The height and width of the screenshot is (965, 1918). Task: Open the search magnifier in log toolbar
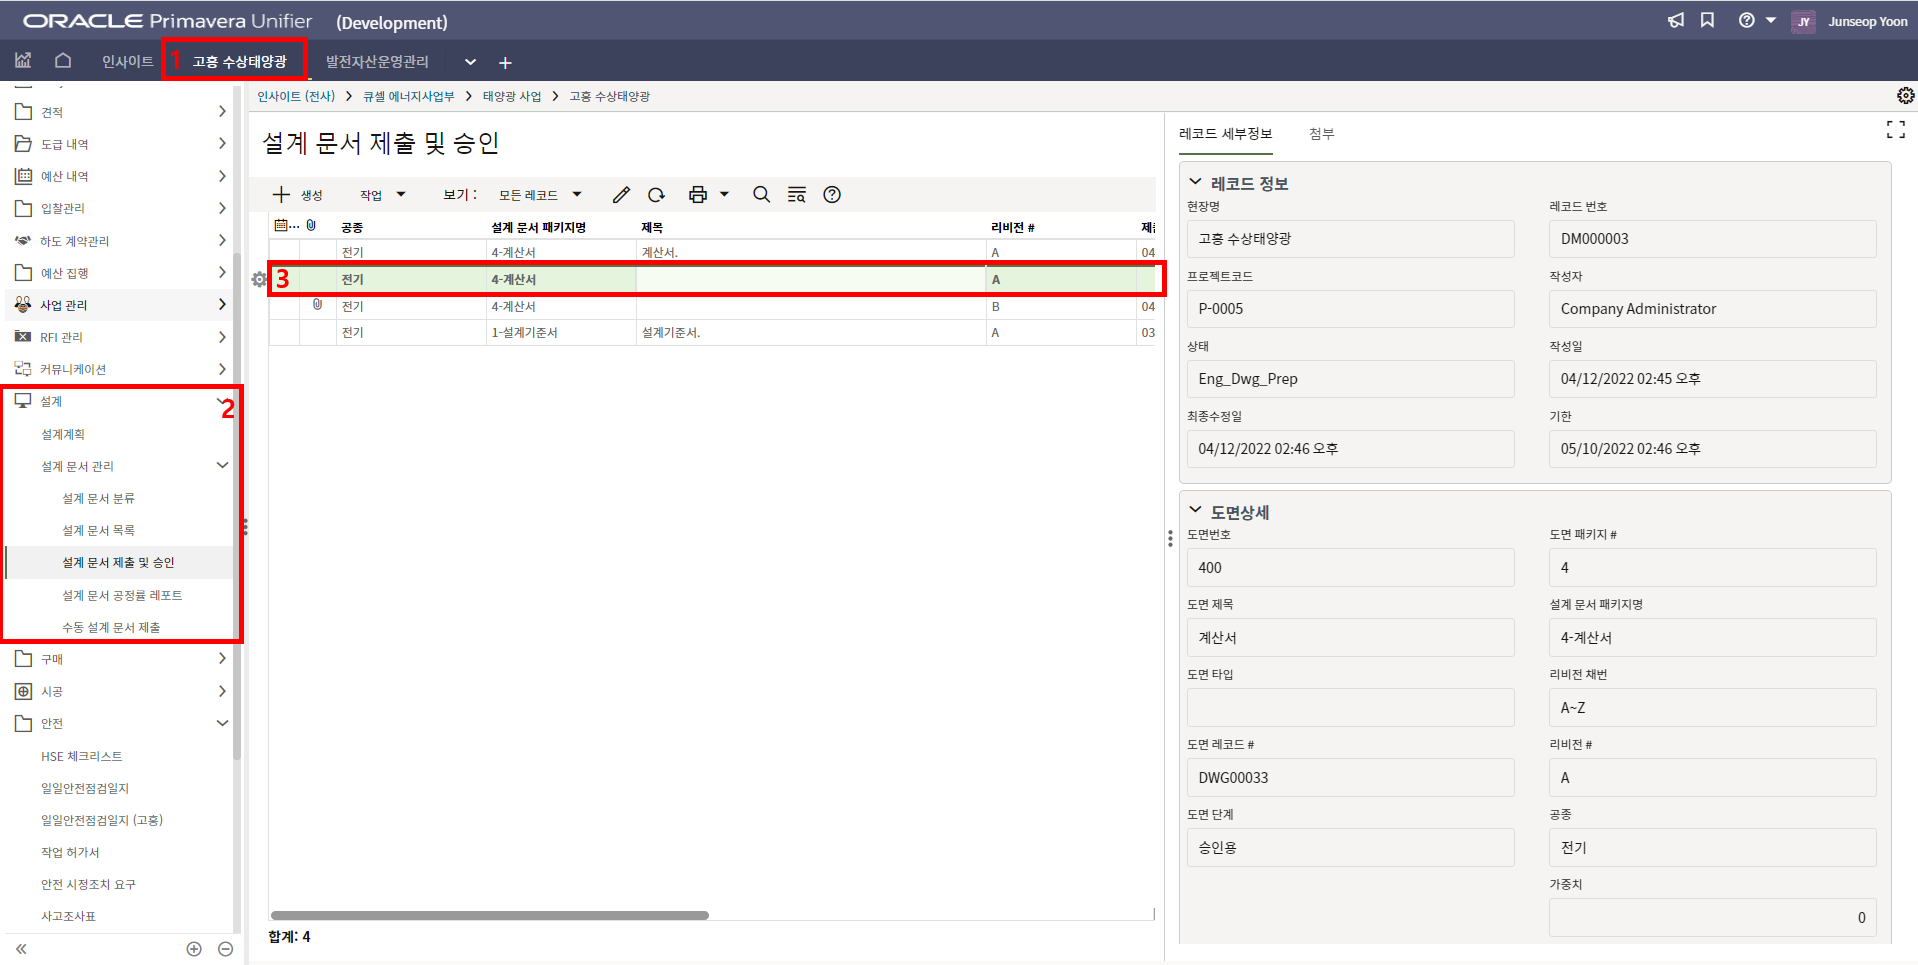pyautogui.click(x=761, y=195)
